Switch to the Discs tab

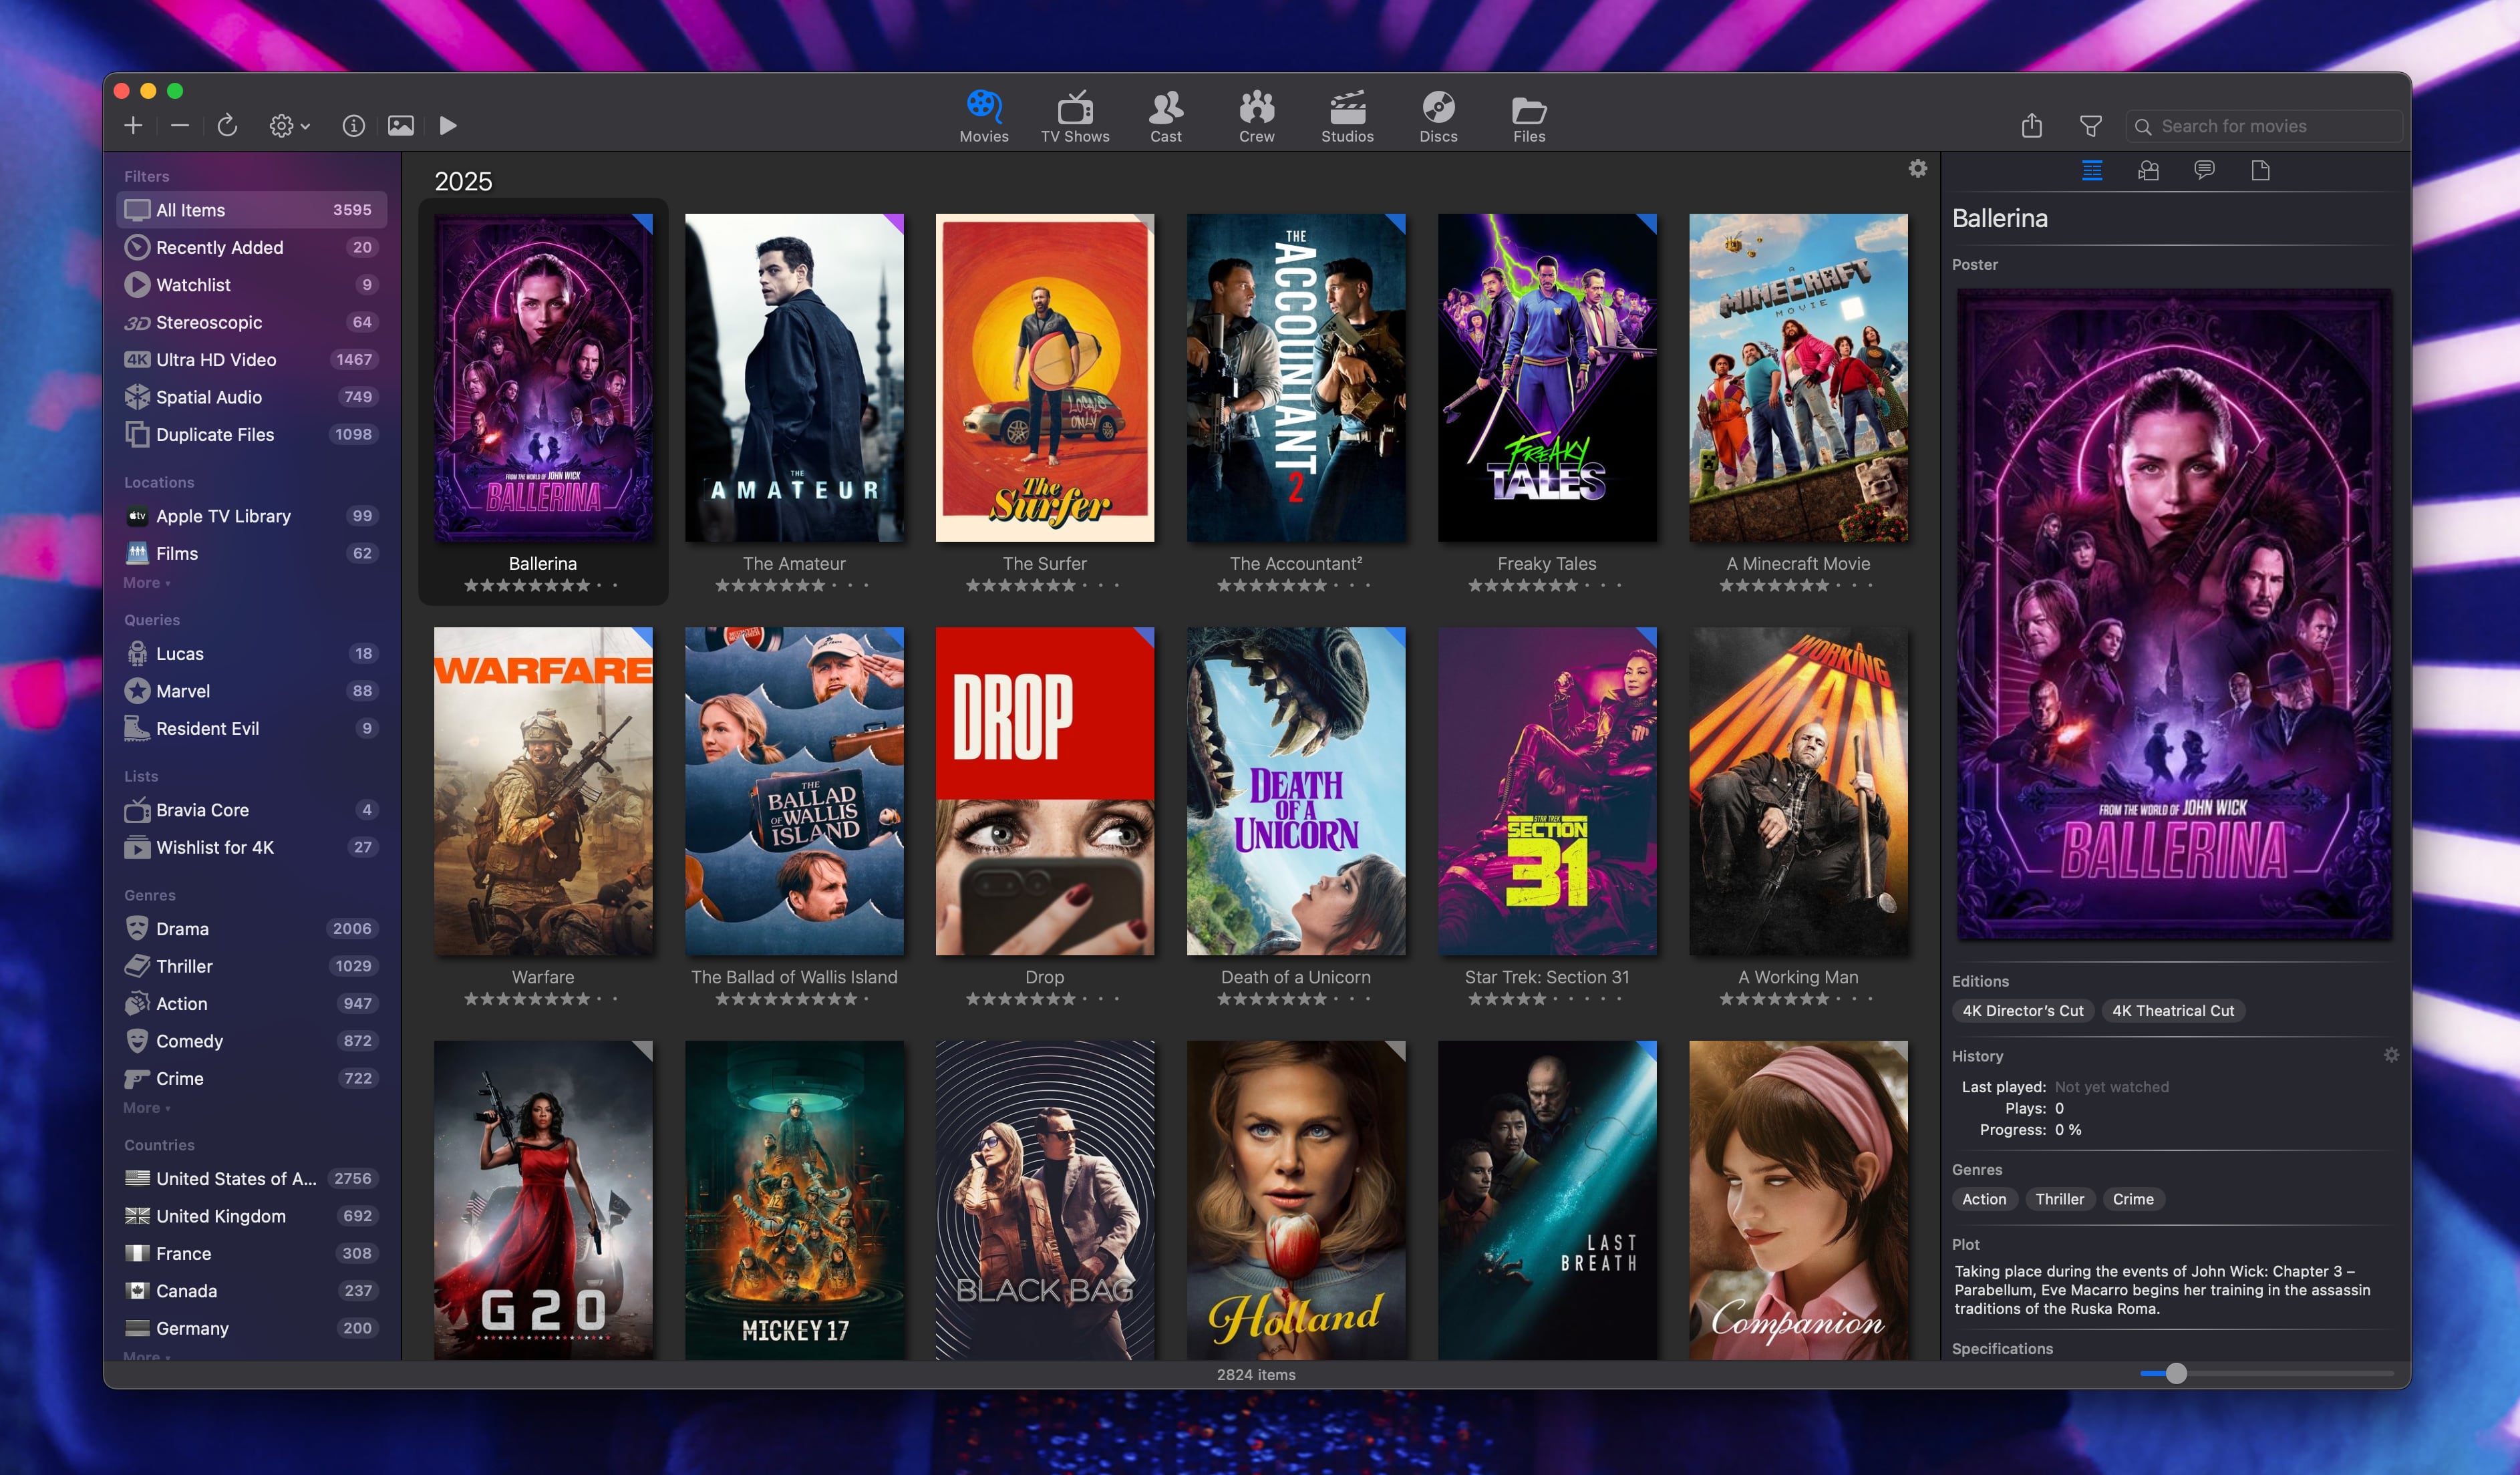tap(1438, 117)
